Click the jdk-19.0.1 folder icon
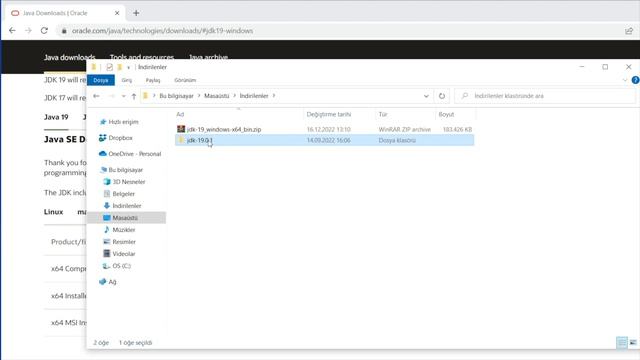 point(181,140)
